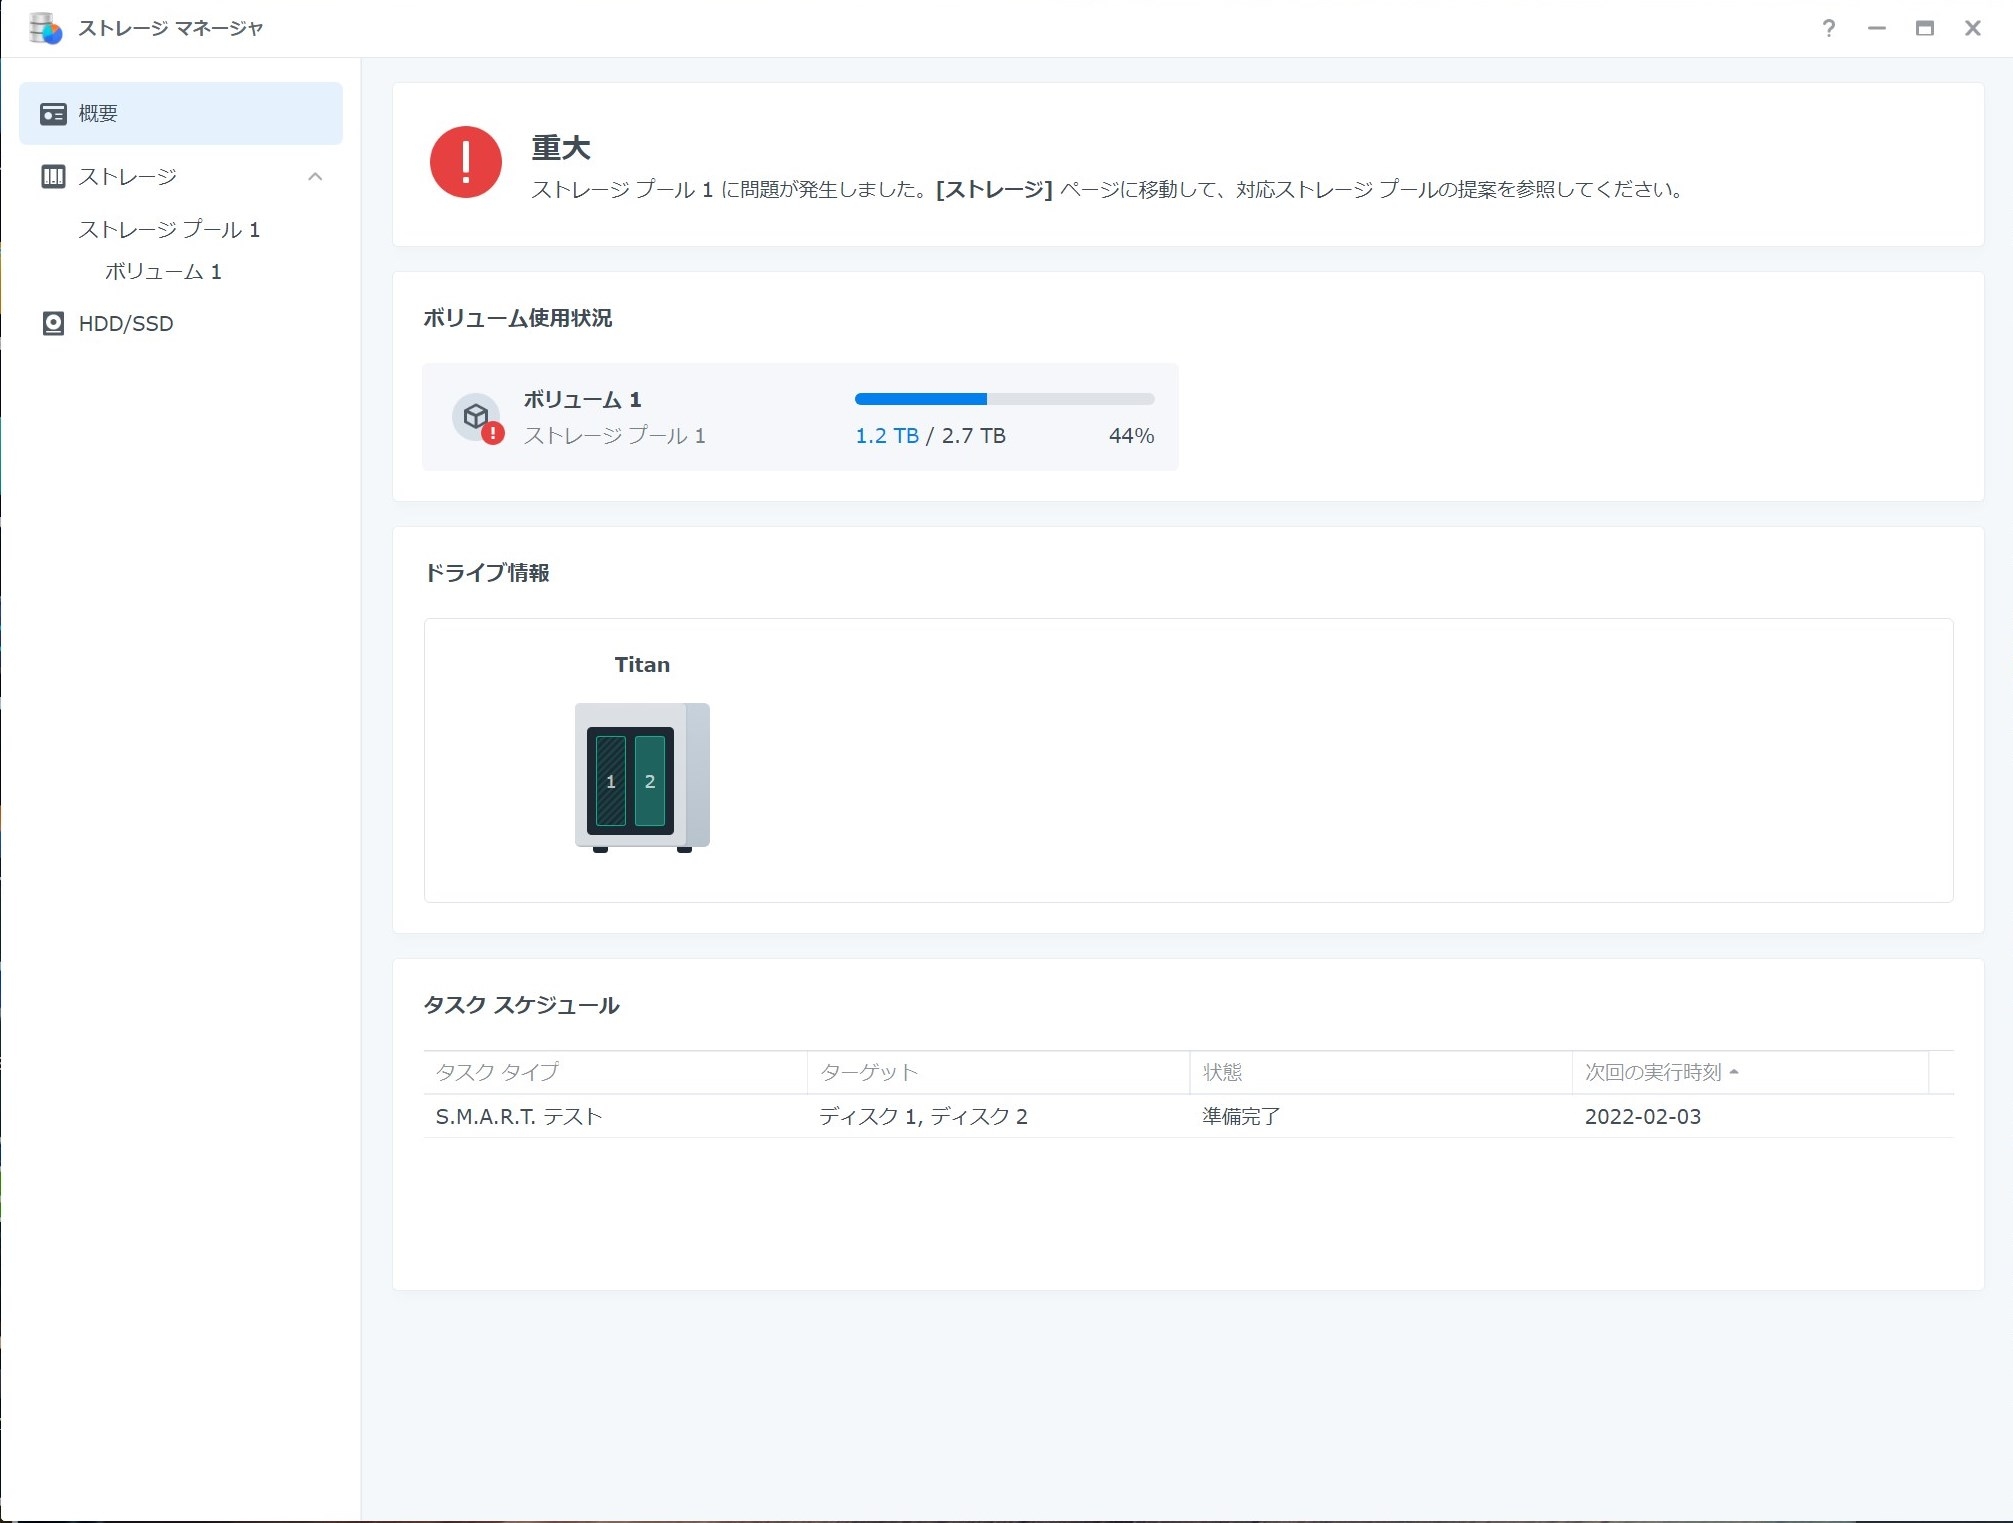Open help with the question mark icon
Viewport: 2013px width, 1523px height.
[x=1828, y=28]
